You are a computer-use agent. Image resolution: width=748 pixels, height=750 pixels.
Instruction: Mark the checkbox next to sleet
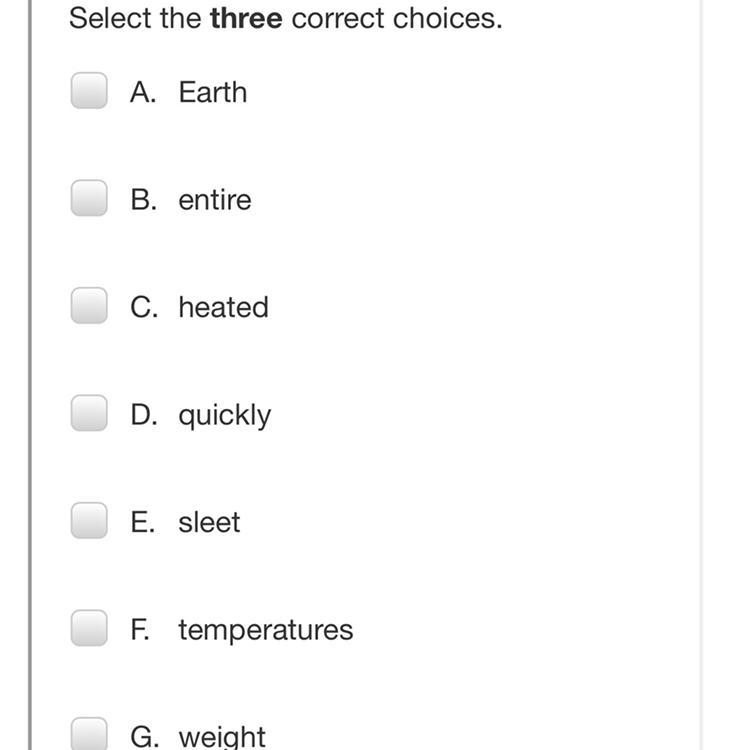(x=89, y=521)
